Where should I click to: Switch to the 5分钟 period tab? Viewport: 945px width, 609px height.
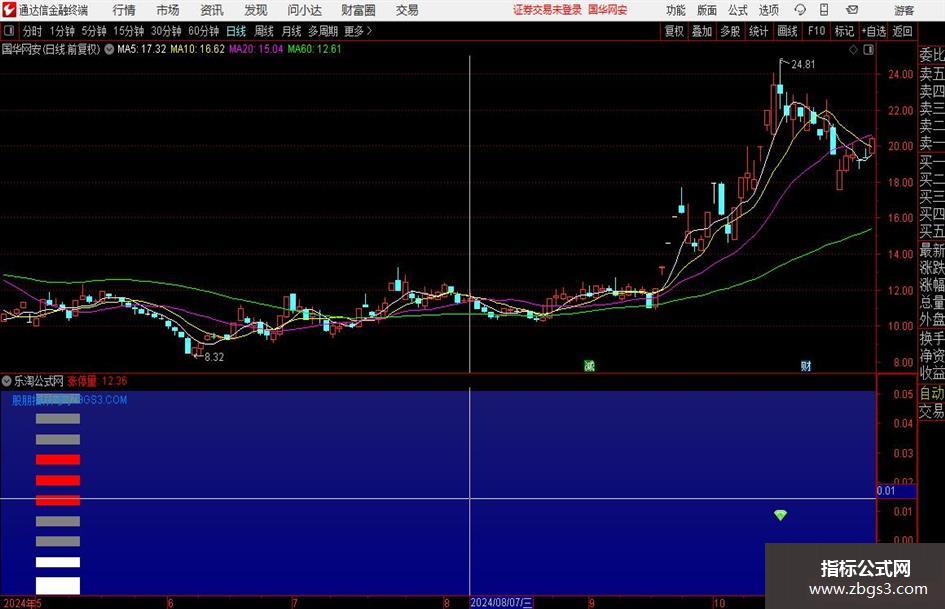(x=94, y=31)
